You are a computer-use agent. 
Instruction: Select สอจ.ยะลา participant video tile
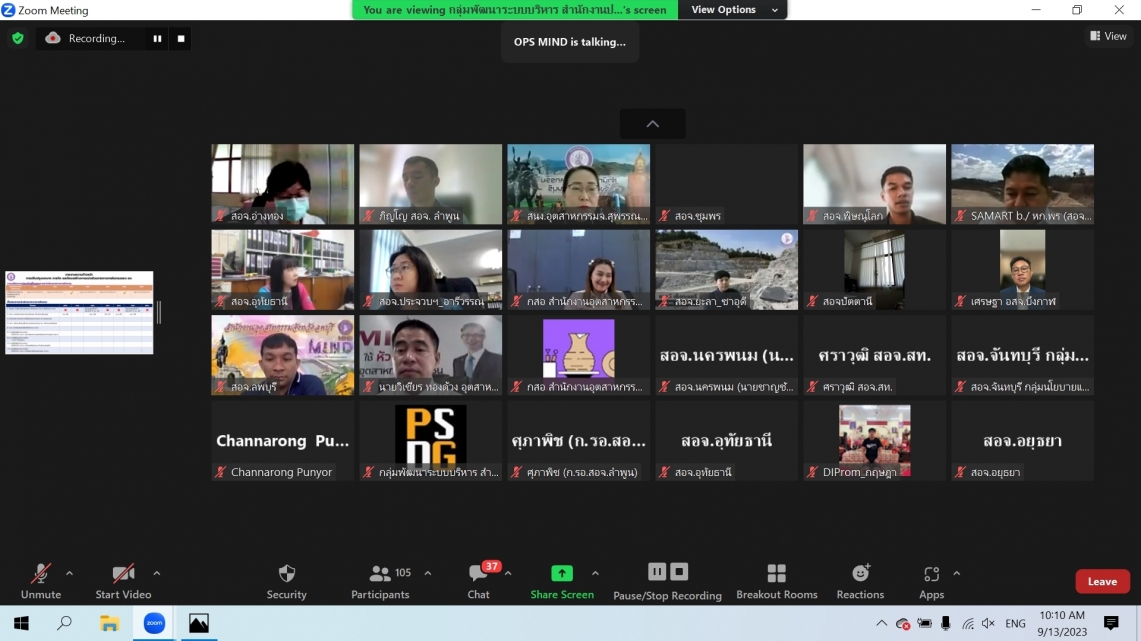pyautogui.click(x=726, y=269)
